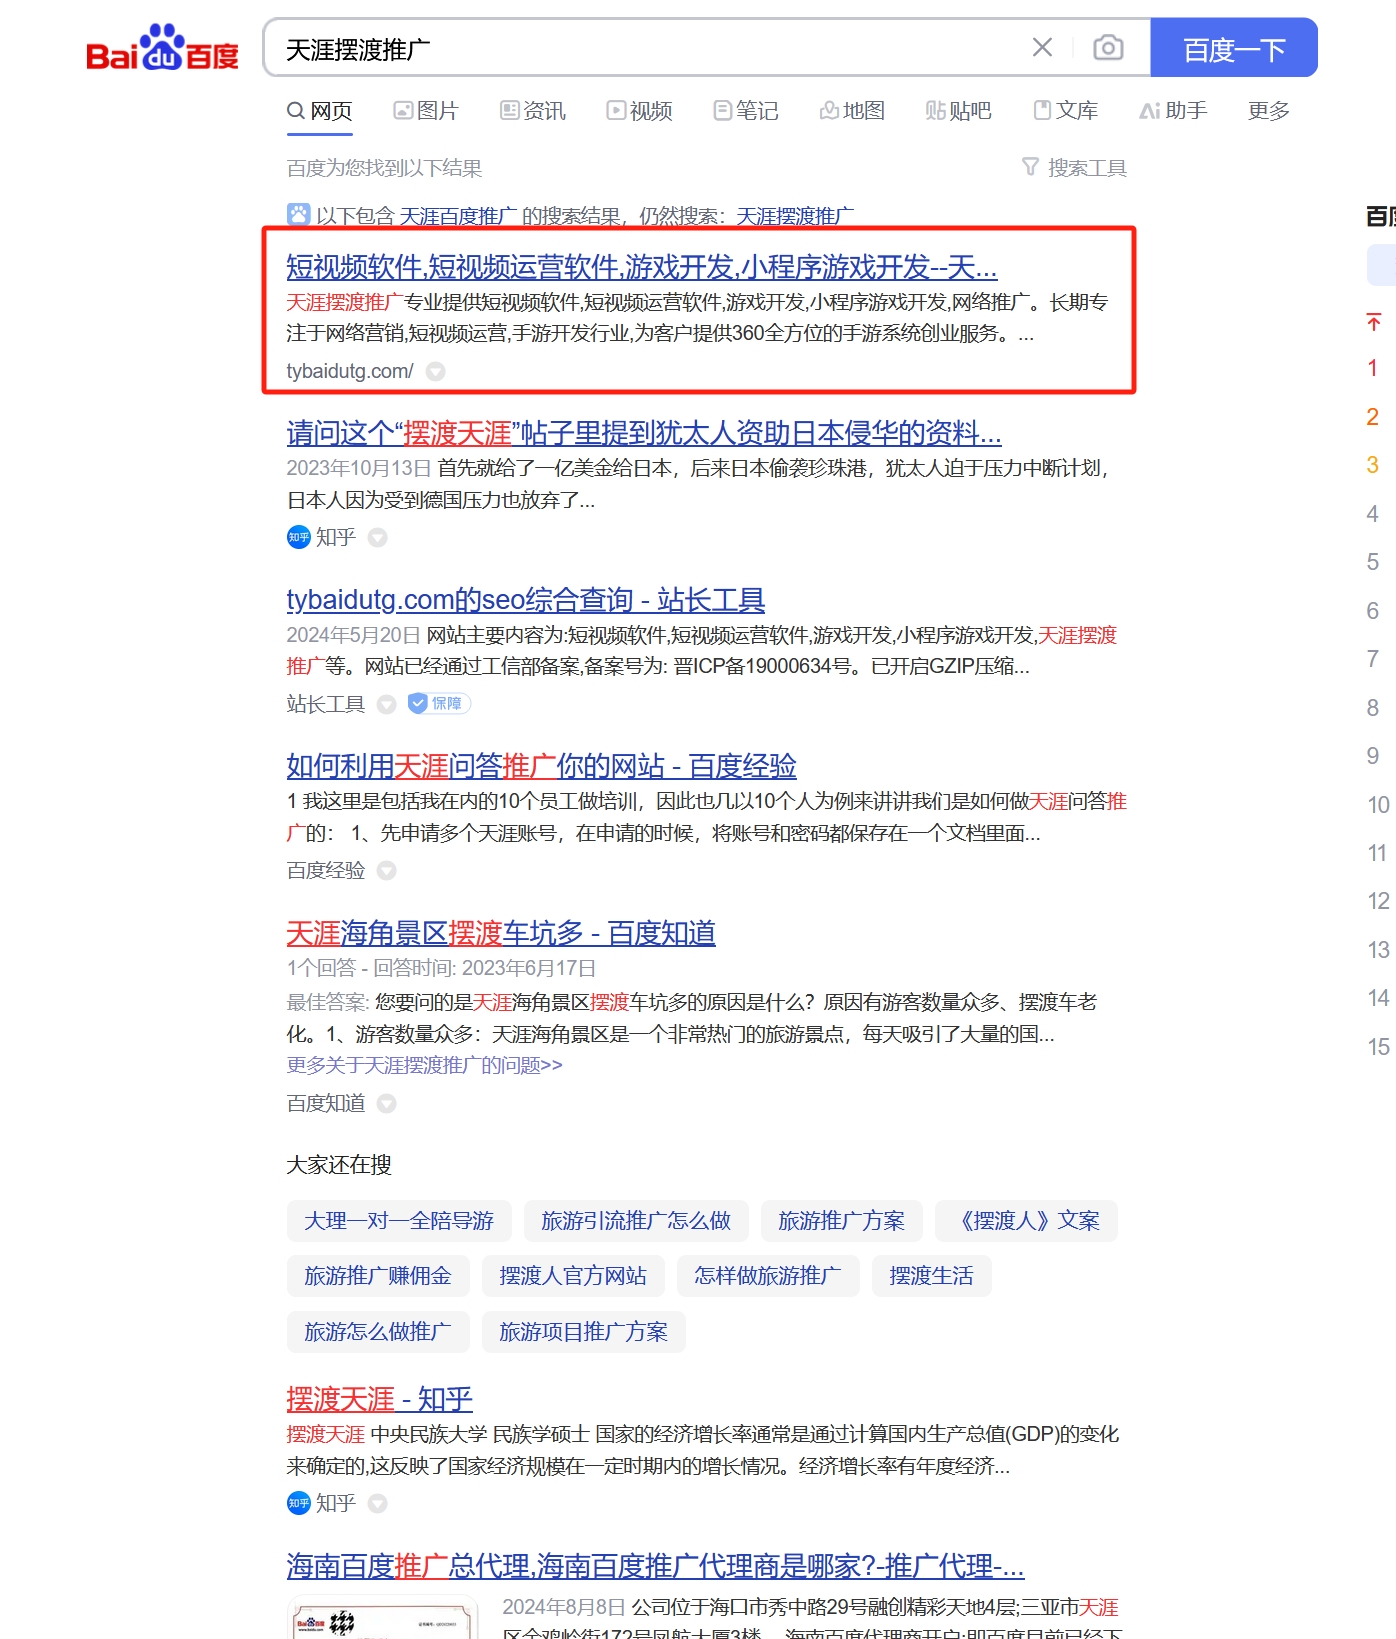Click the 保障 shield badge
1396x1639 pixels.
click(x=439, y=703)
